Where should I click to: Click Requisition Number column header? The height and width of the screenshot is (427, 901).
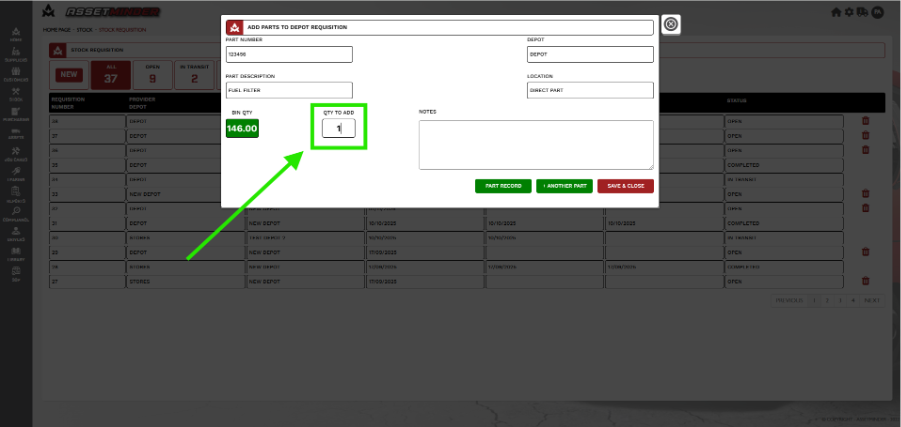(68, 103)
